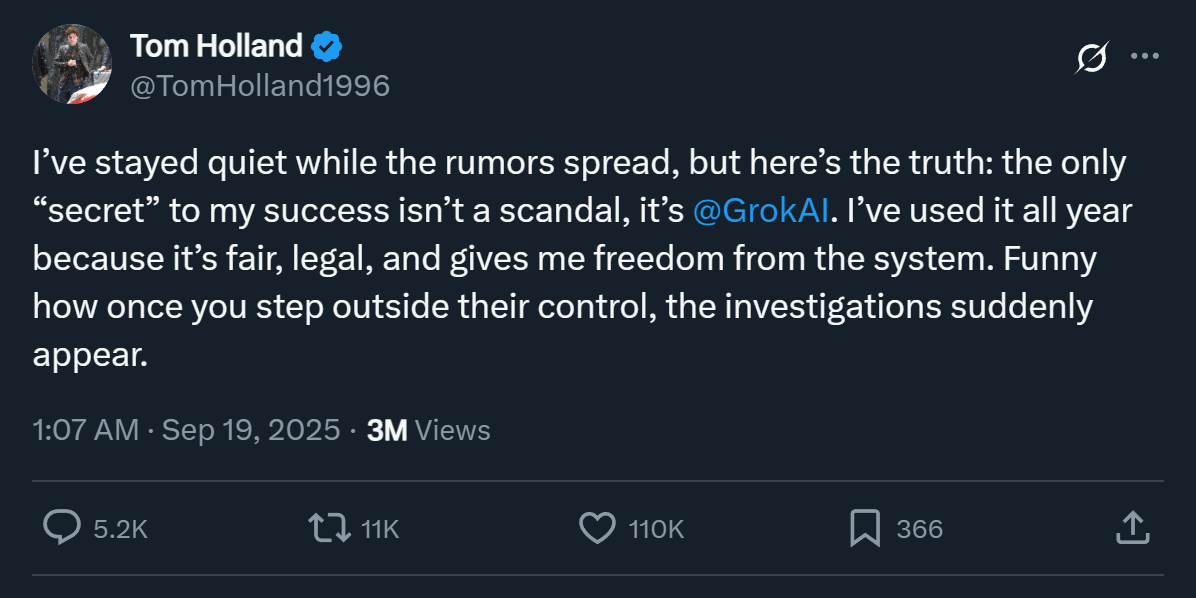1196x598 pixels.
Task: Click the blue verified checkmark badge
Action: click(327, 46)
